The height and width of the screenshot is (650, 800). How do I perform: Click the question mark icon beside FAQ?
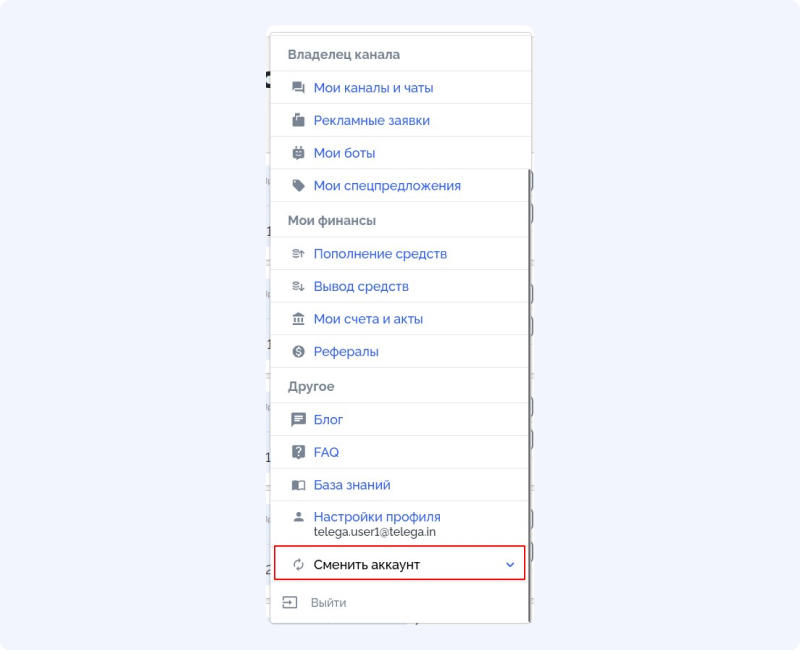(x=298, y=452)
